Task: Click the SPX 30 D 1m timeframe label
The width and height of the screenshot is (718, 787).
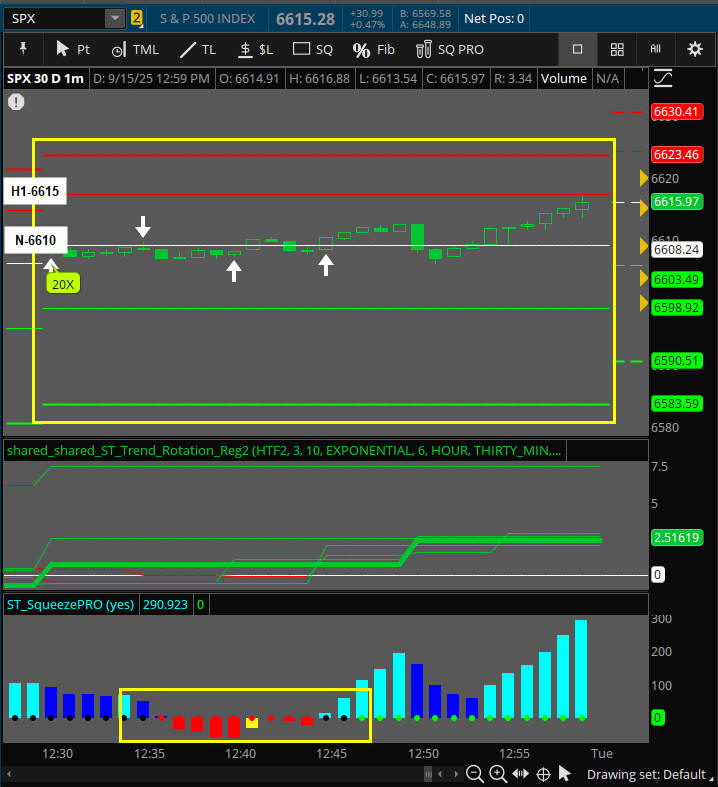Action: pos(45,78)
